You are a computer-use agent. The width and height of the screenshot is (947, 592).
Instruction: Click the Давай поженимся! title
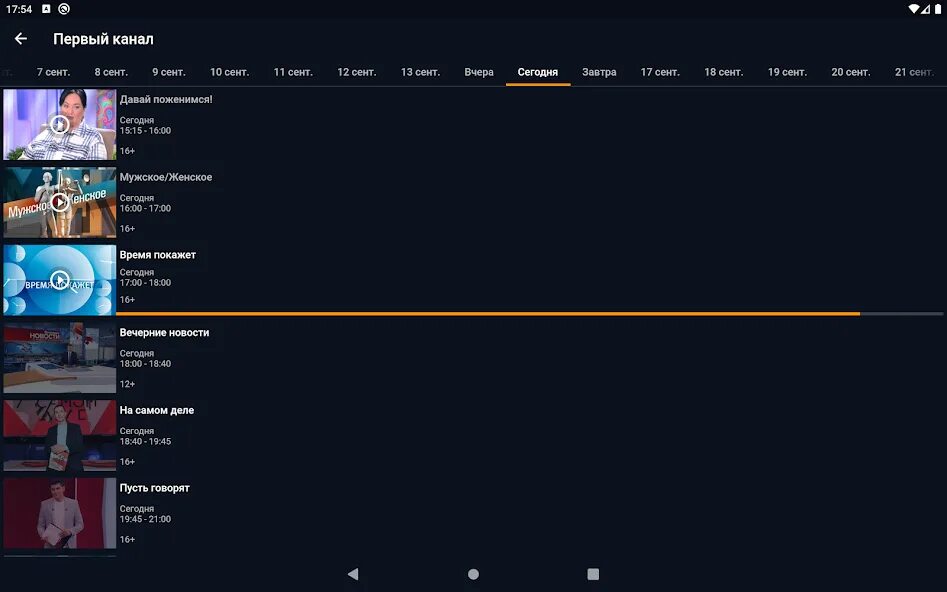click(166, 99)
